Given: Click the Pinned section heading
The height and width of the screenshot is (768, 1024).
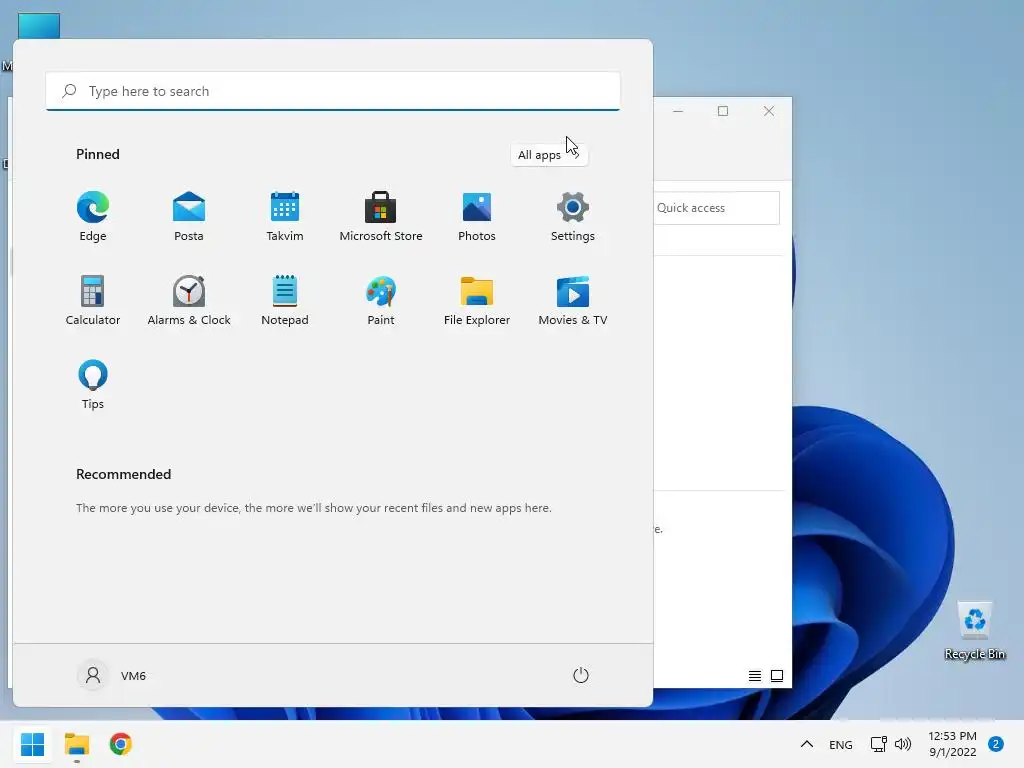Looking at the screenshot, I should coord(98,154).
